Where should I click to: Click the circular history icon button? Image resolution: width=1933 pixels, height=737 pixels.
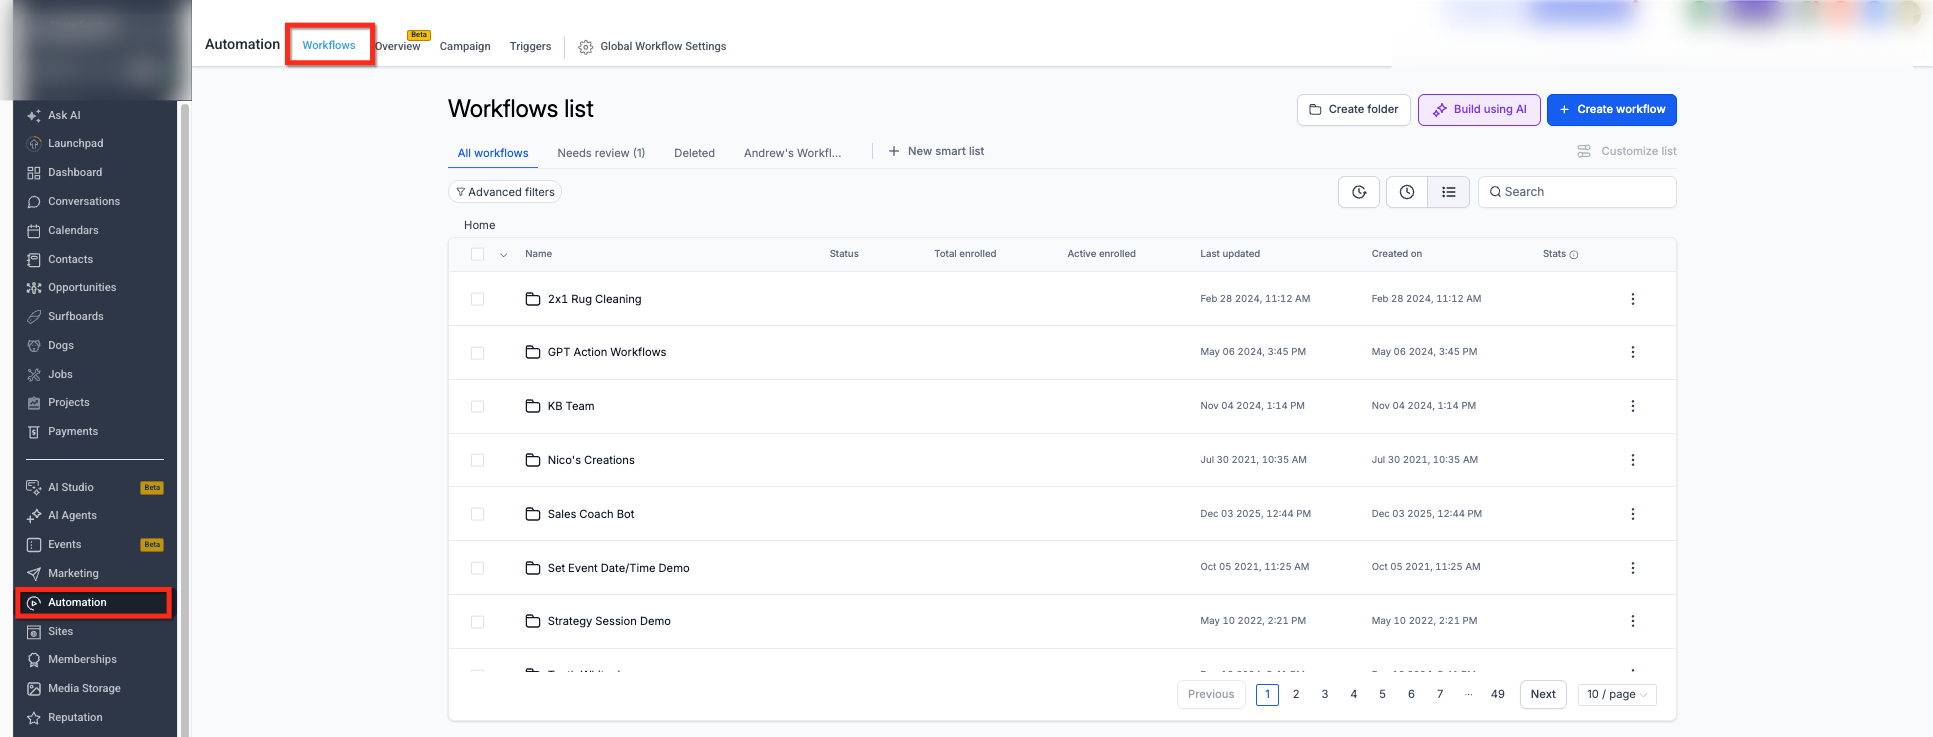1359,192
